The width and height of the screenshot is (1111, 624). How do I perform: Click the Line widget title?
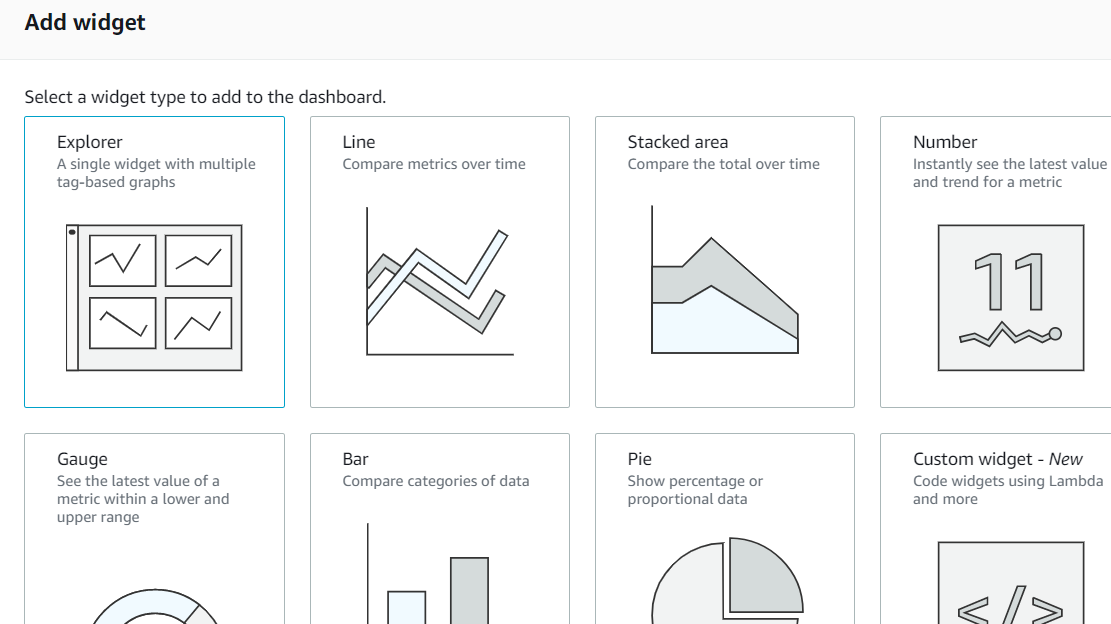coord(359,142)
